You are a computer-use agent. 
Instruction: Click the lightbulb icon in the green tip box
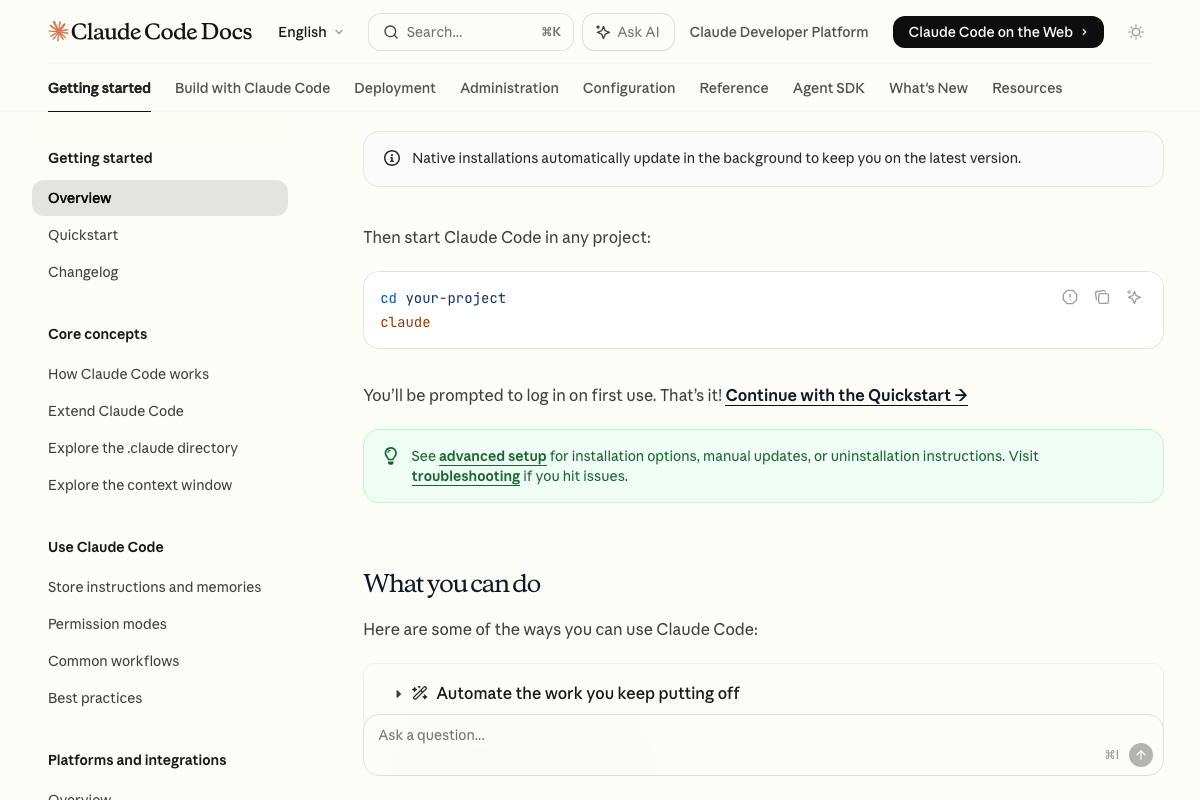pyautogui.click(x=391, y=456)
